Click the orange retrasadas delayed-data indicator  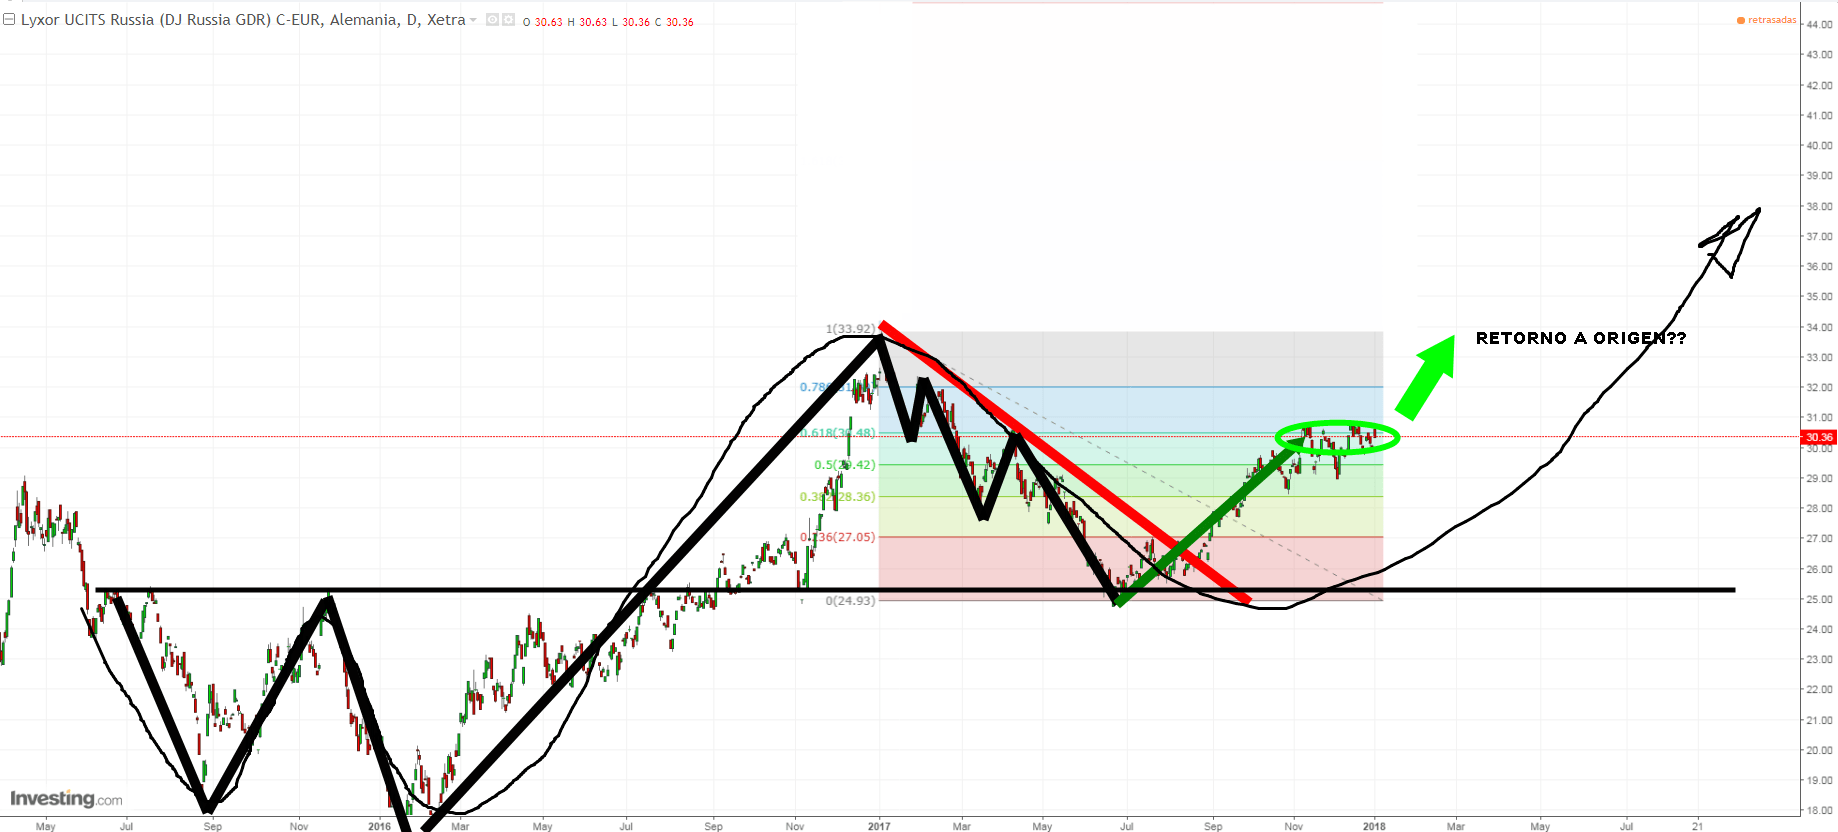tap(1767, 20)
